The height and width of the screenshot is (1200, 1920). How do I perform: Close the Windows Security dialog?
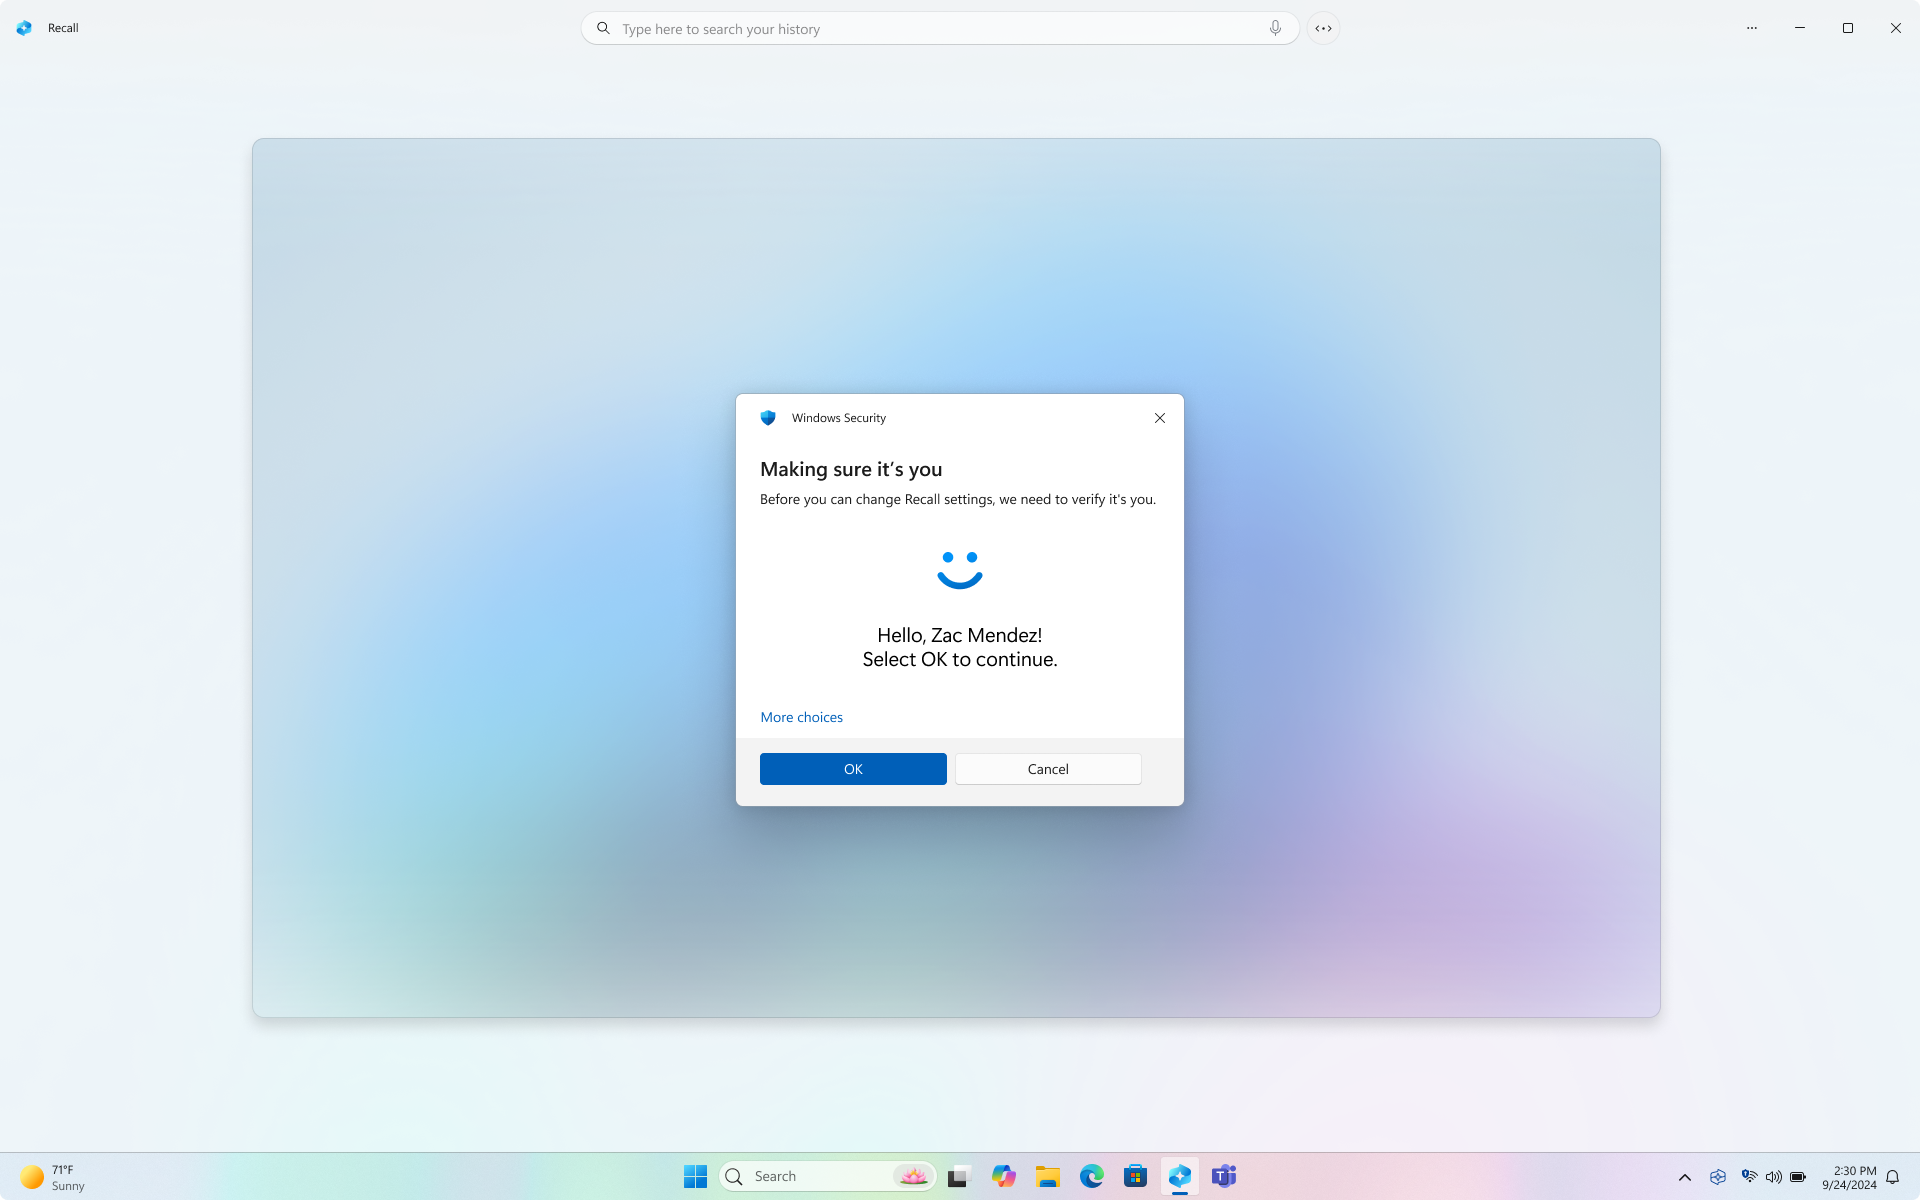click(x=1160, y=418)
